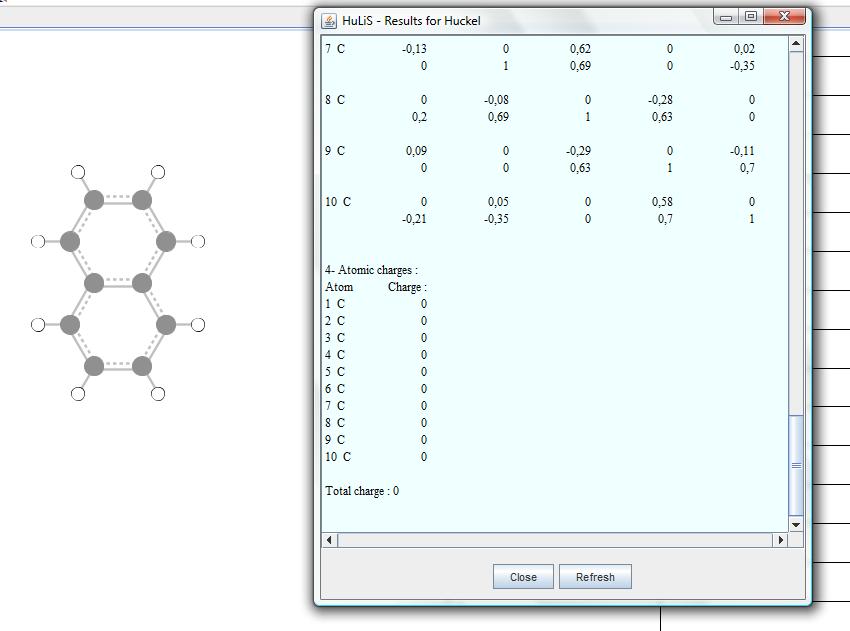The image size is (850, 631).
Task: Click the right-side hydrogen of the upper ring
Action: point(196,240)
